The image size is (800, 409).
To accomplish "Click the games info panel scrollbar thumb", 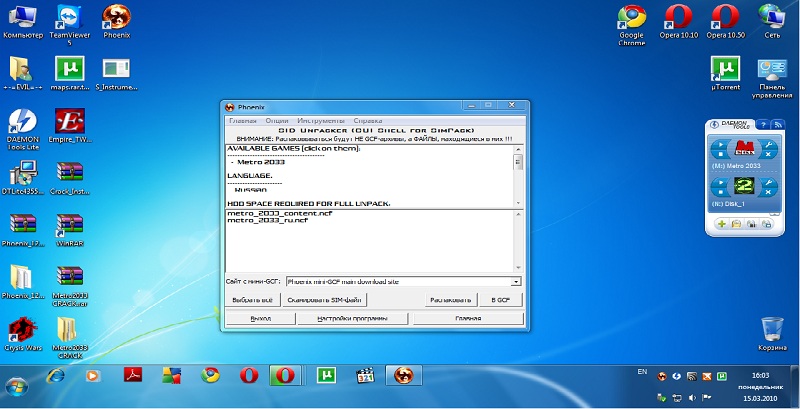I will 518,162.
